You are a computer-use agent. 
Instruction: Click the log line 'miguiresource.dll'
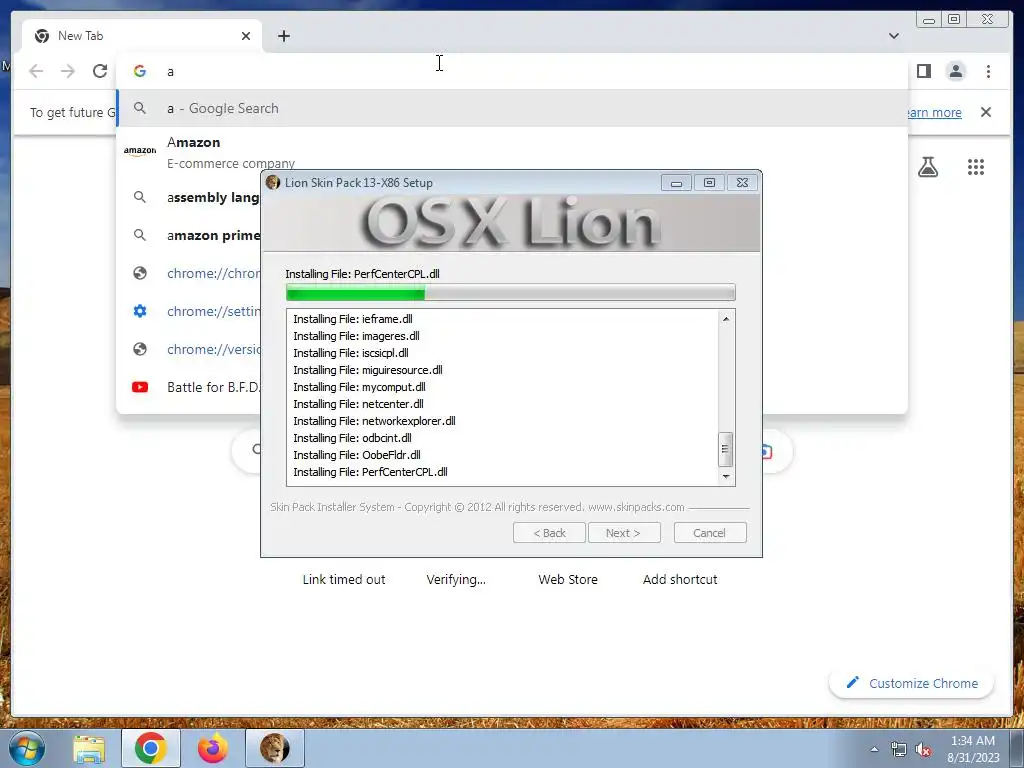point(368,370)
